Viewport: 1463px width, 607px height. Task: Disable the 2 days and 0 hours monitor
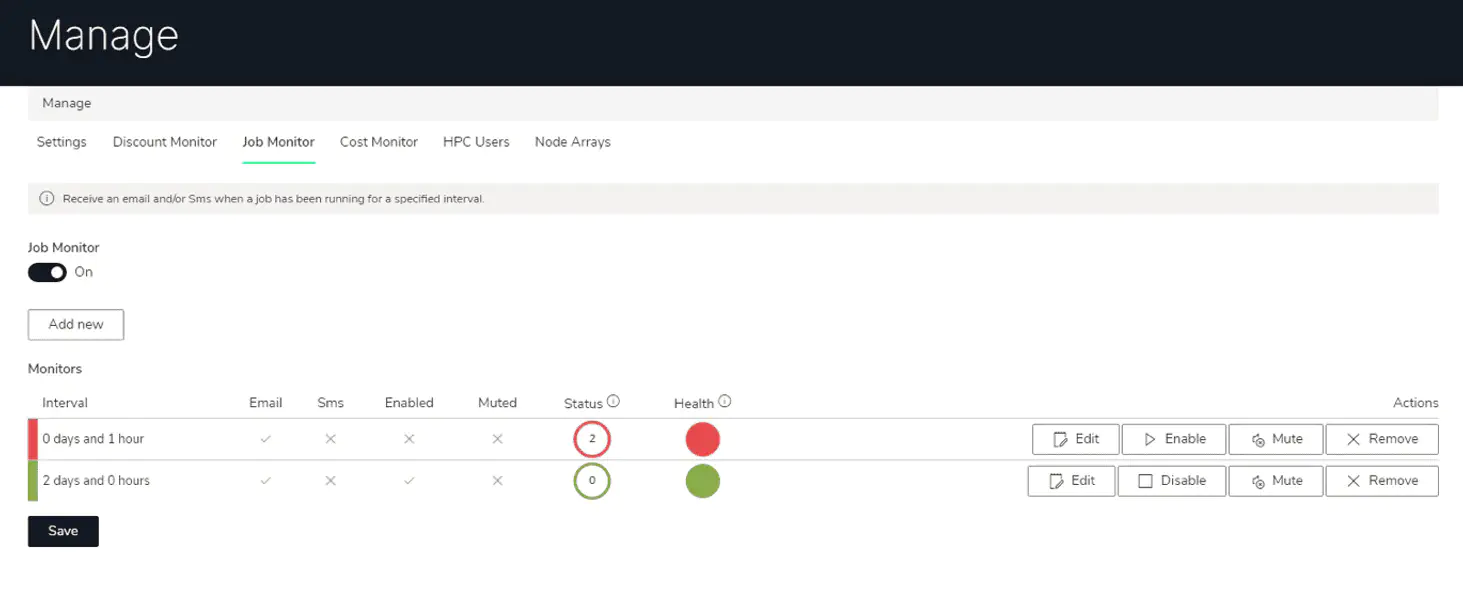(1172, 481)
